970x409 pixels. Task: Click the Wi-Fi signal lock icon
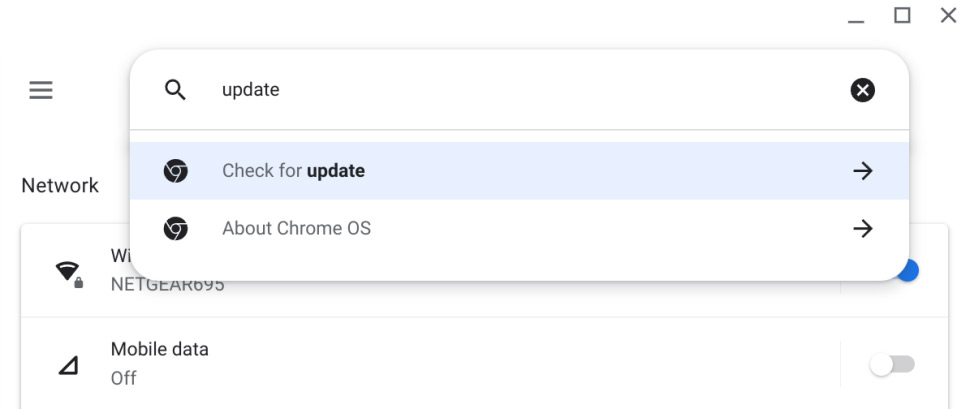coord(69,274)
